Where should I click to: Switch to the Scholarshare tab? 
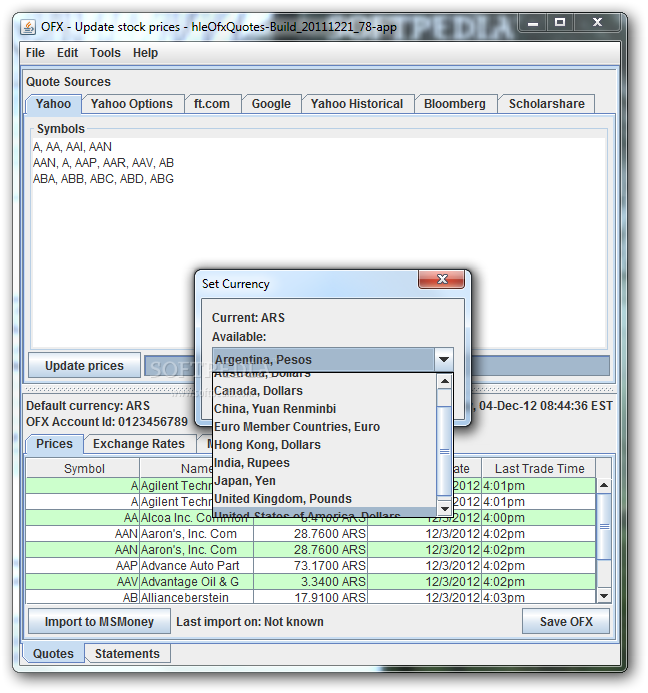pos(546,104)
